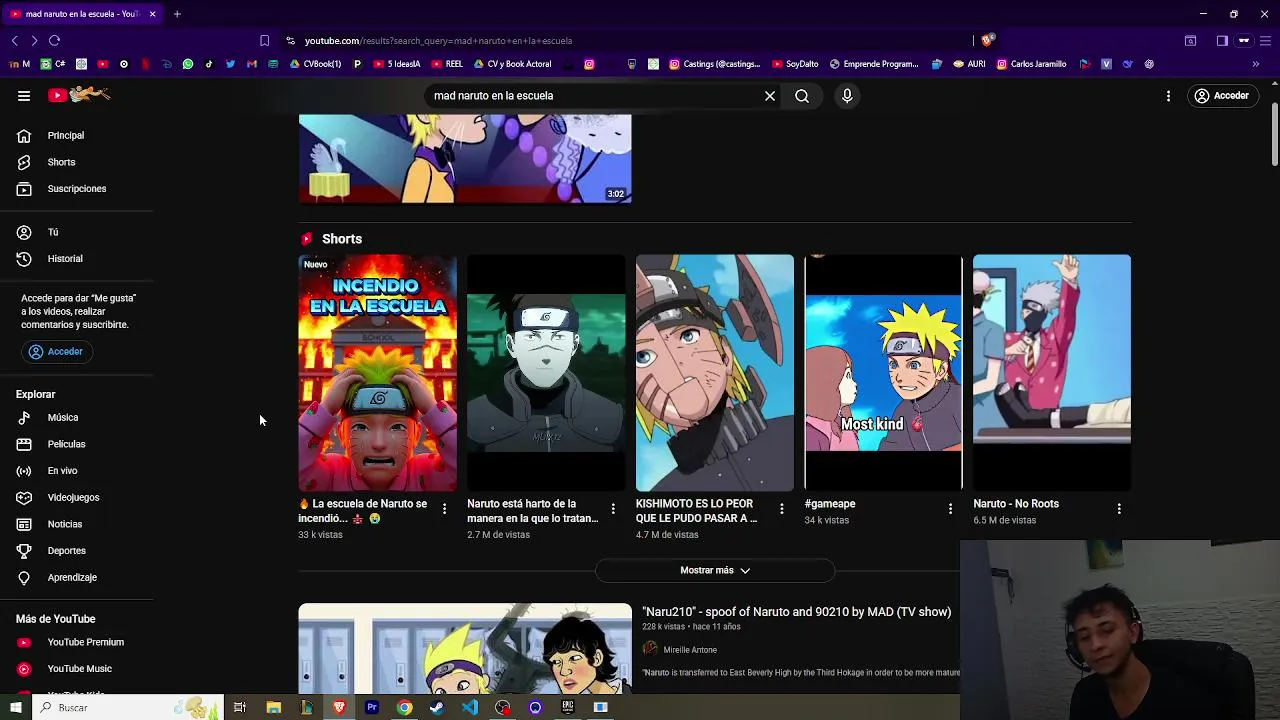Open the Brave Shields icon

point(987,40)
